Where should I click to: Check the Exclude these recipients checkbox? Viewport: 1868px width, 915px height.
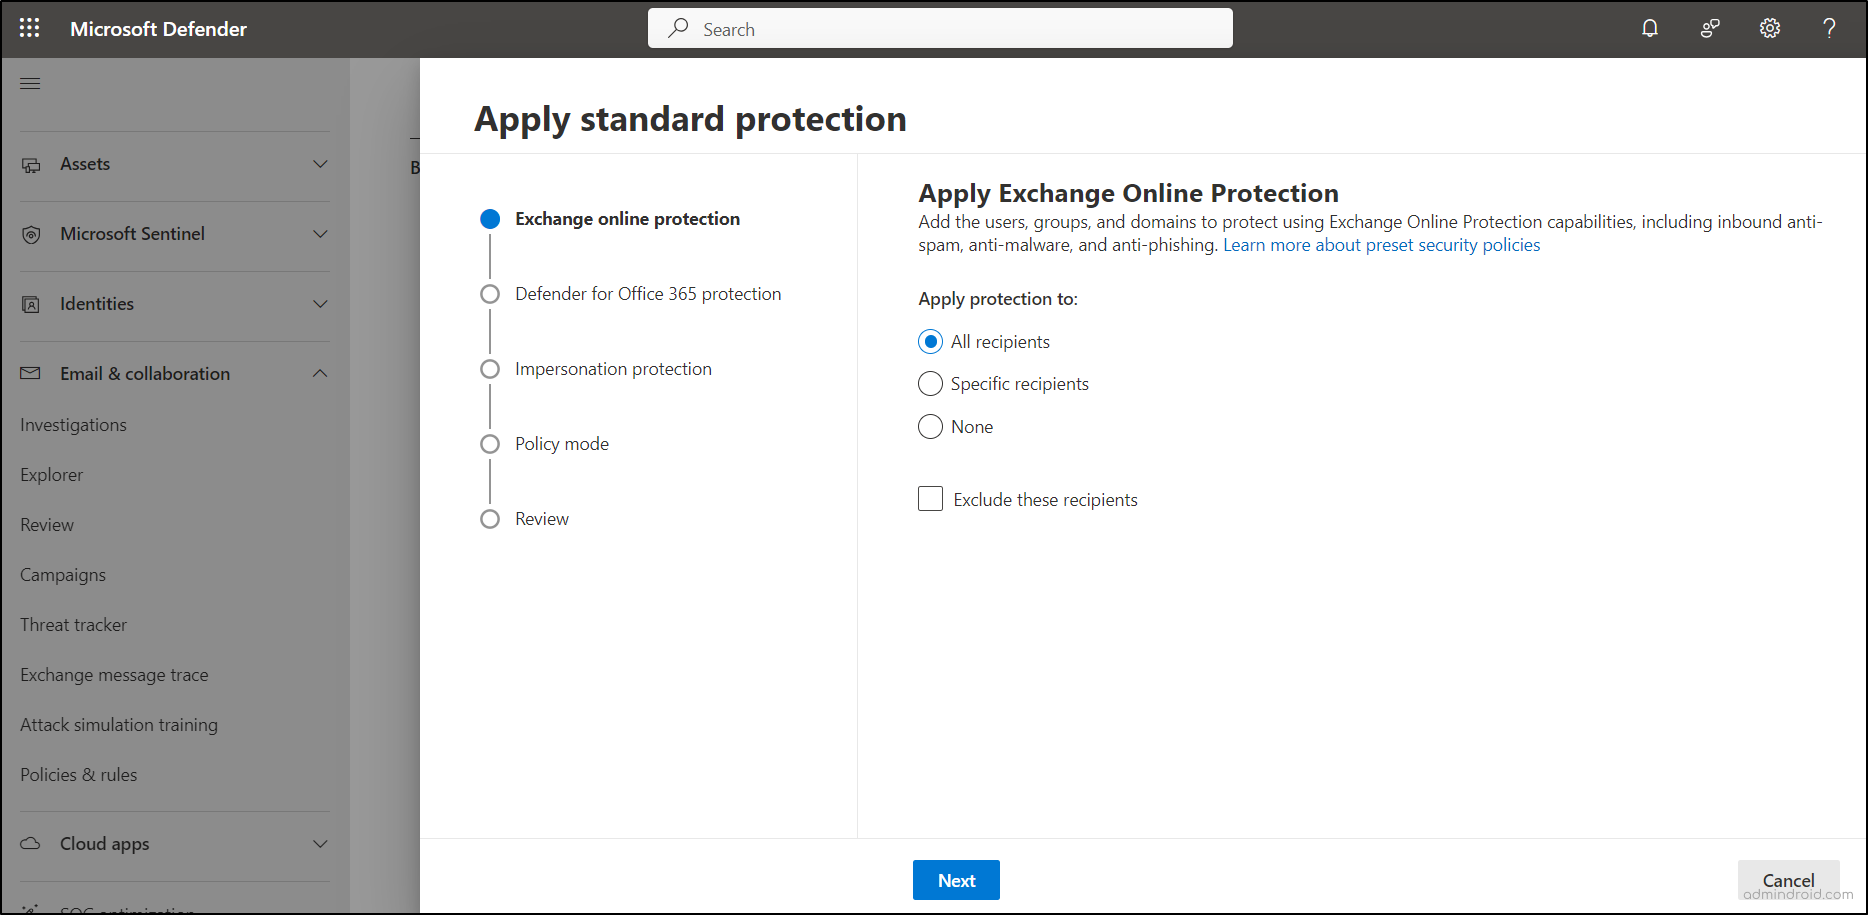pyautogui.click(x=930, y=499)
